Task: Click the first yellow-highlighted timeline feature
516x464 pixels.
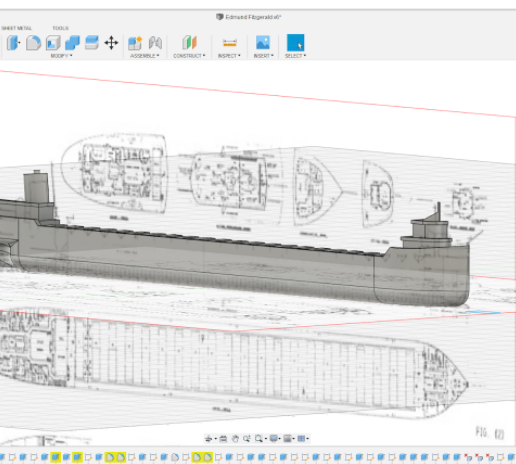Action: click(x=55, y=457)
